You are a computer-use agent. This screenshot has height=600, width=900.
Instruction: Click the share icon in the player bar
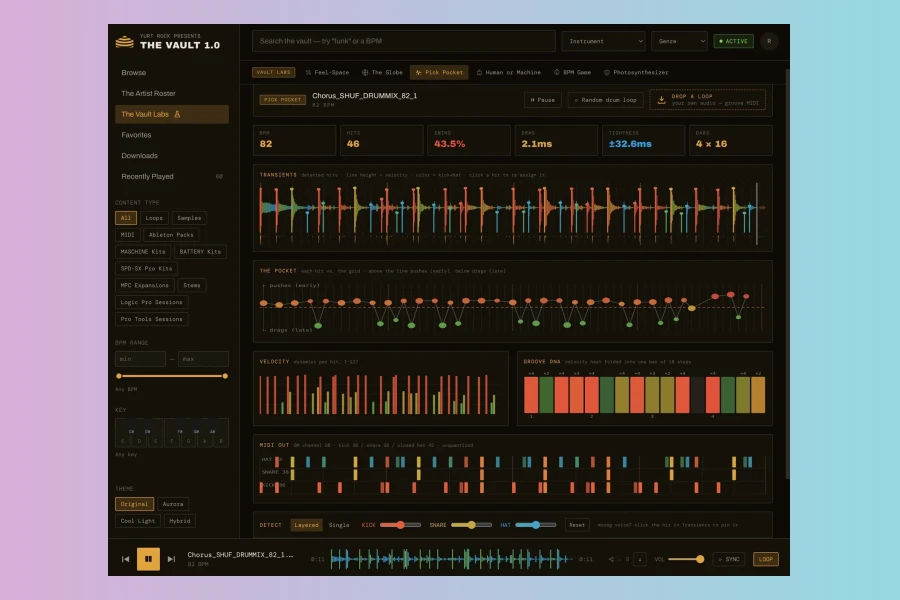point(611,559)
